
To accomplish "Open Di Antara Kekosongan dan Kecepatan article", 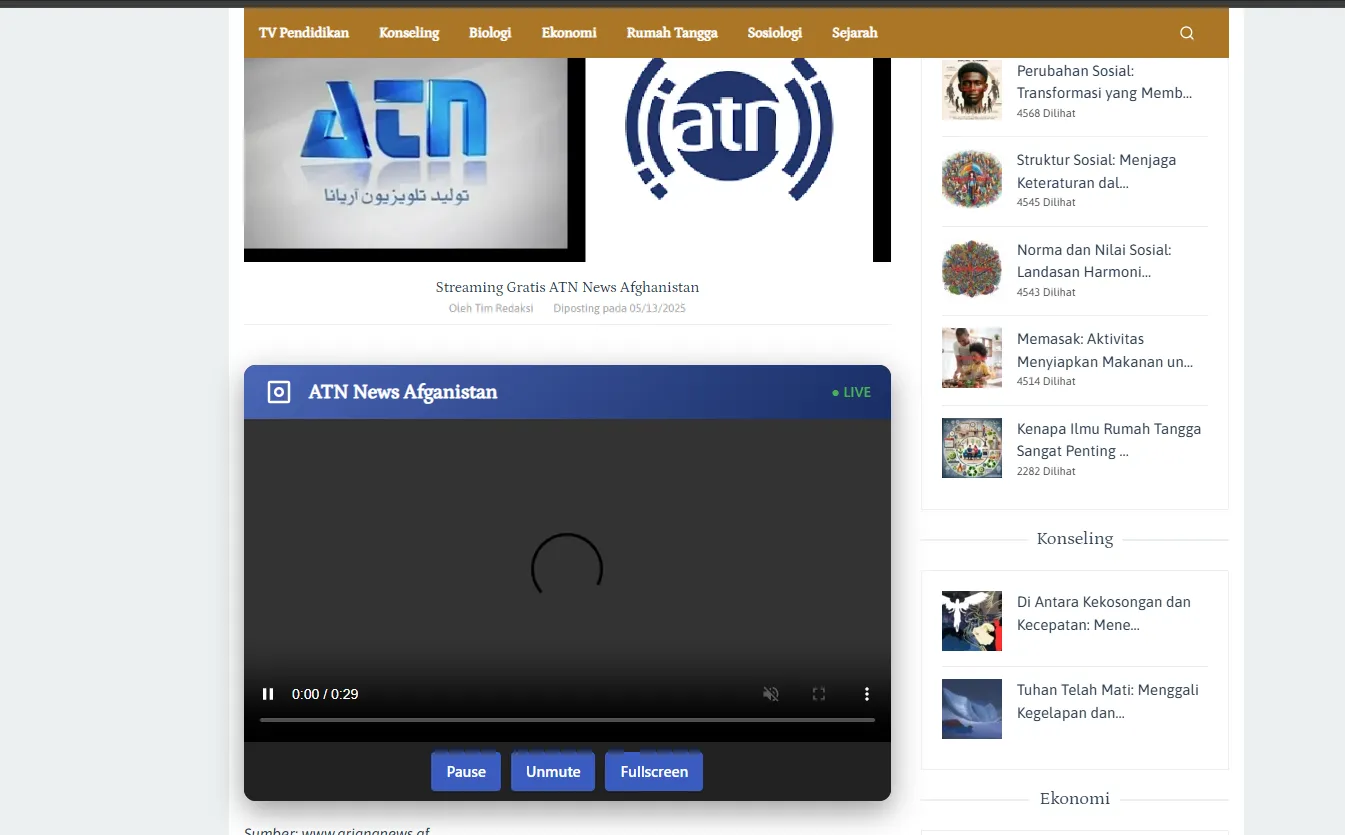I will coord(1104,613).
